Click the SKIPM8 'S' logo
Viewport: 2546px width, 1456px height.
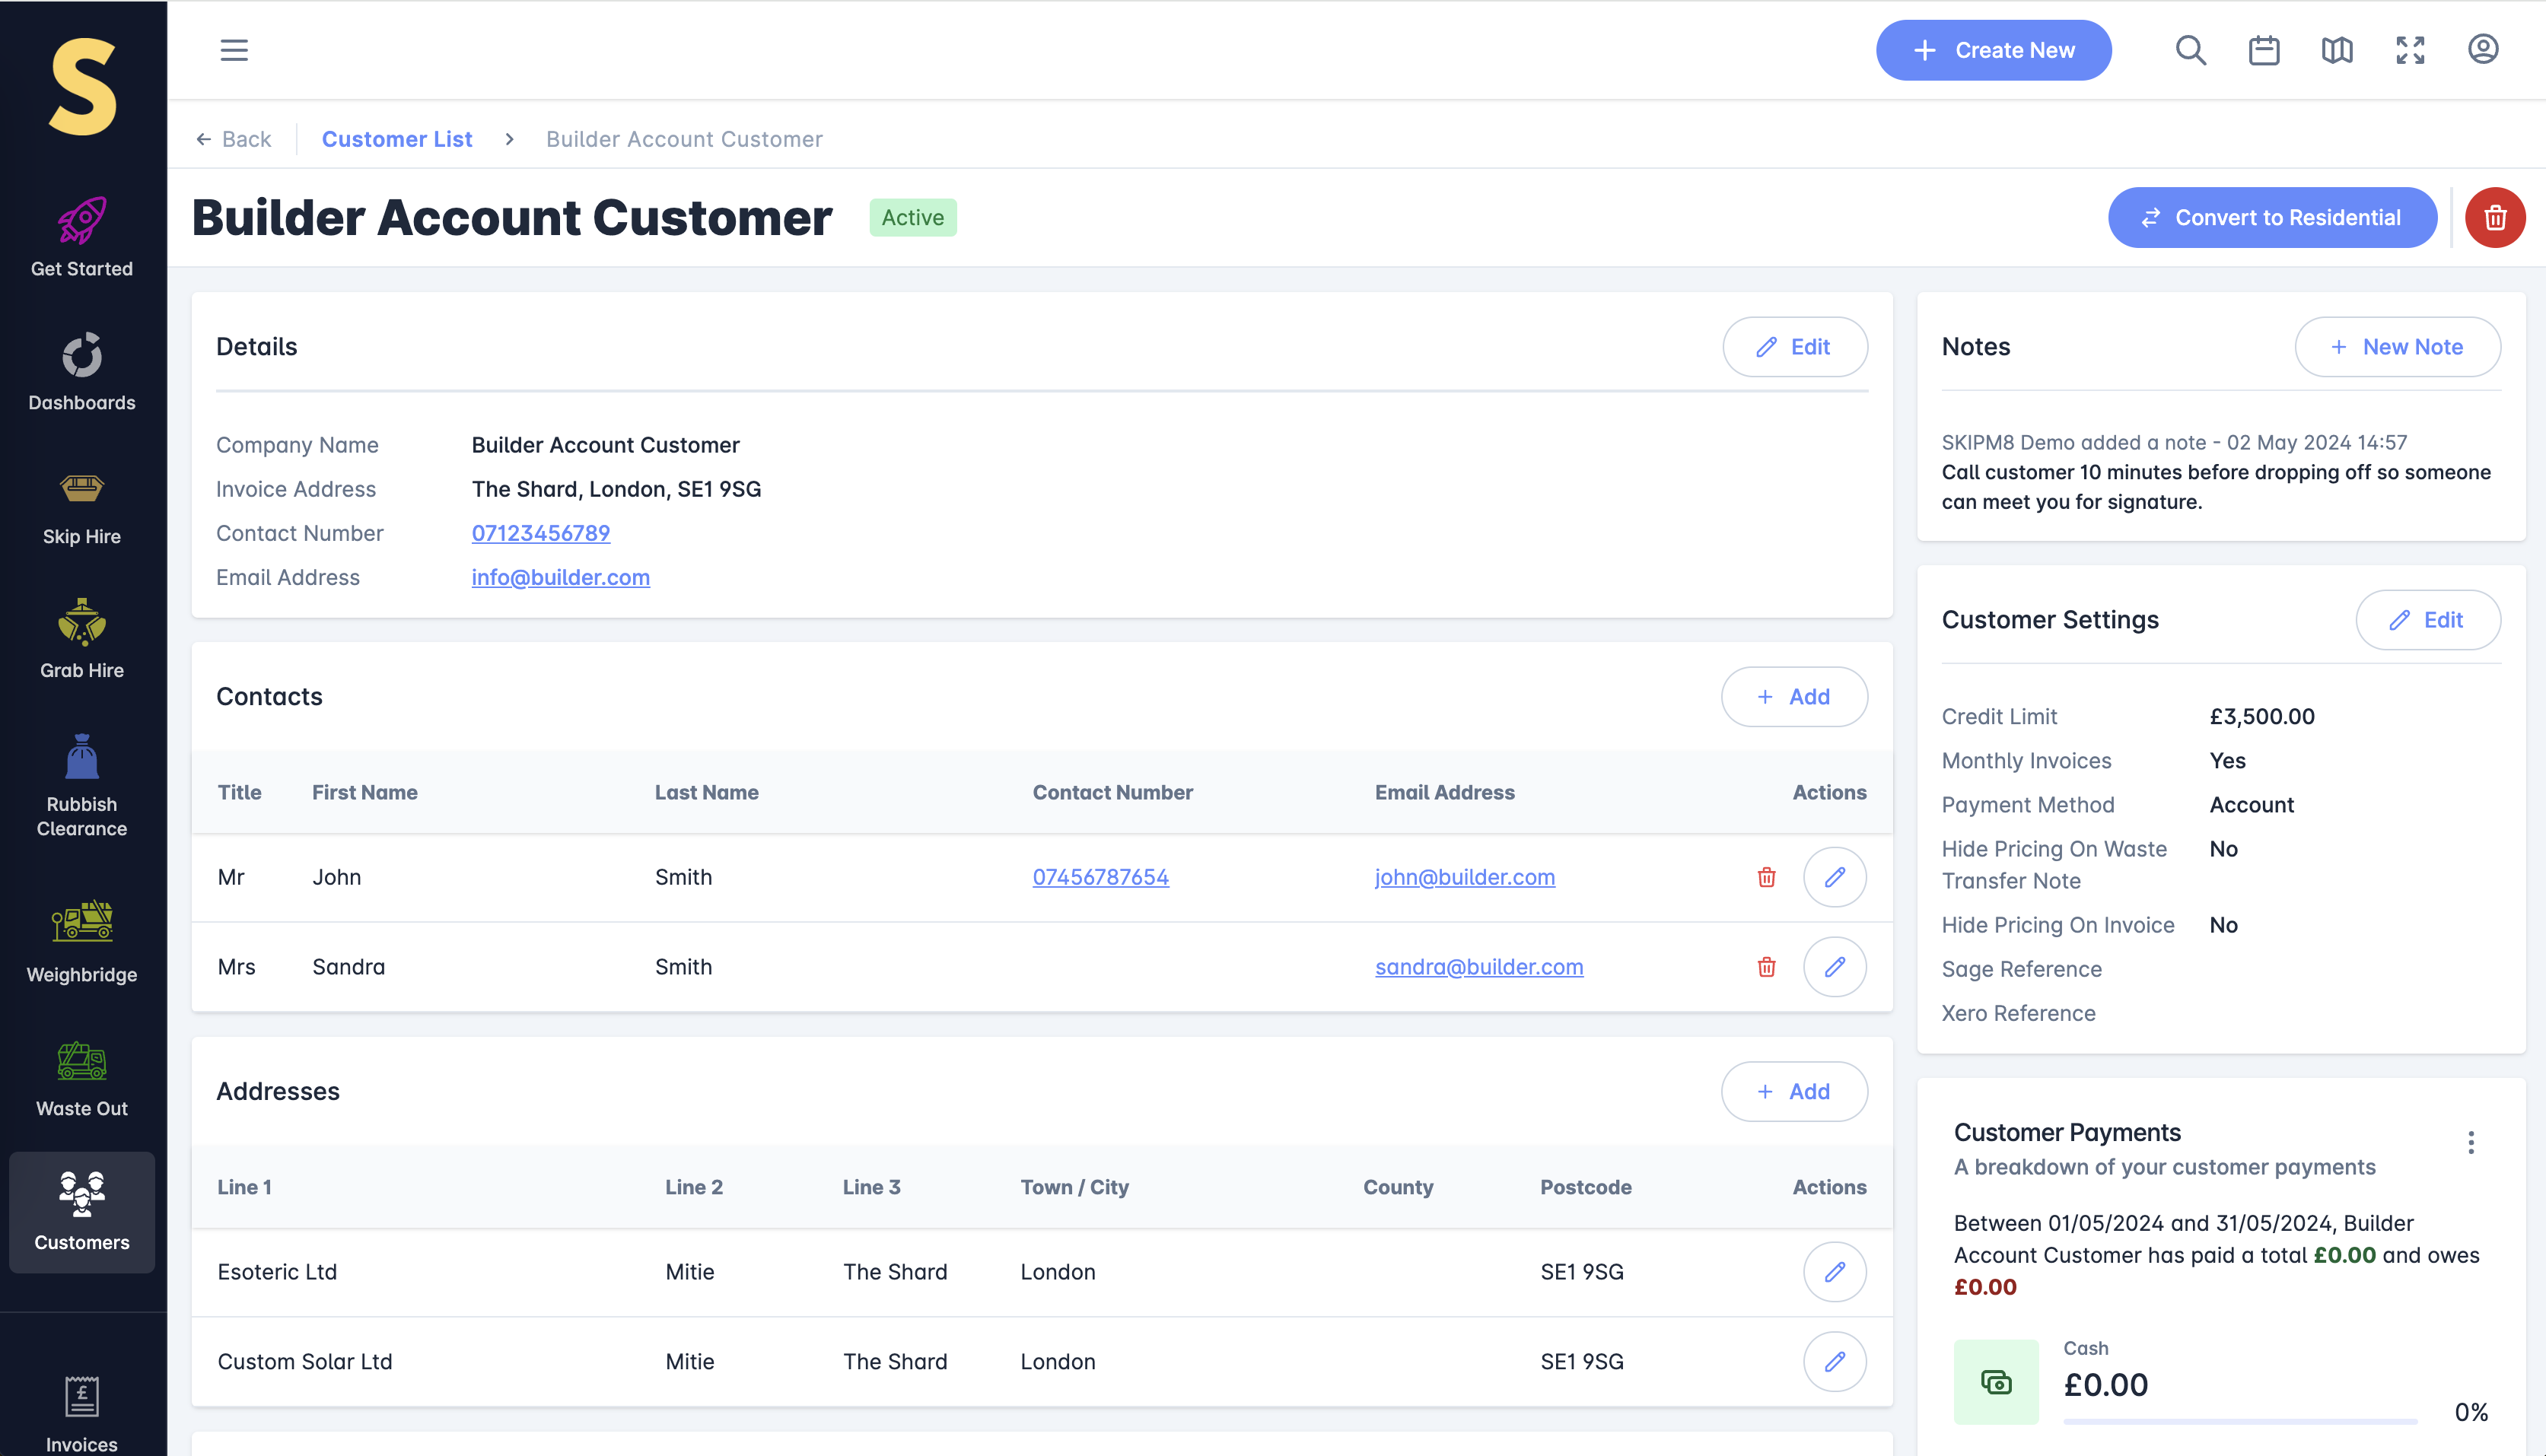pyautogui.click(x=83, y=87)
